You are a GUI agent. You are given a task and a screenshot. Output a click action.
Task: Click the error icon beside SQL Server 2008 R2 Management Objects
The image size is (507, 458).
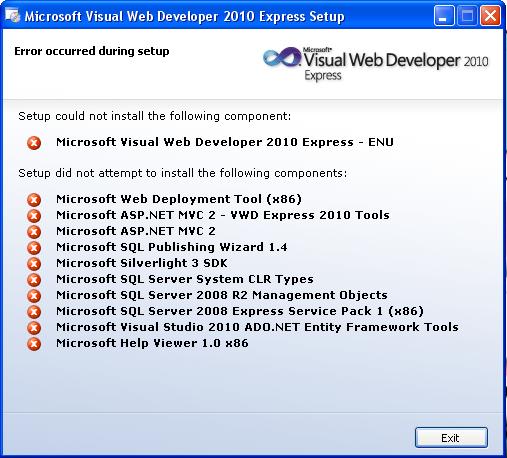[34, 296]
